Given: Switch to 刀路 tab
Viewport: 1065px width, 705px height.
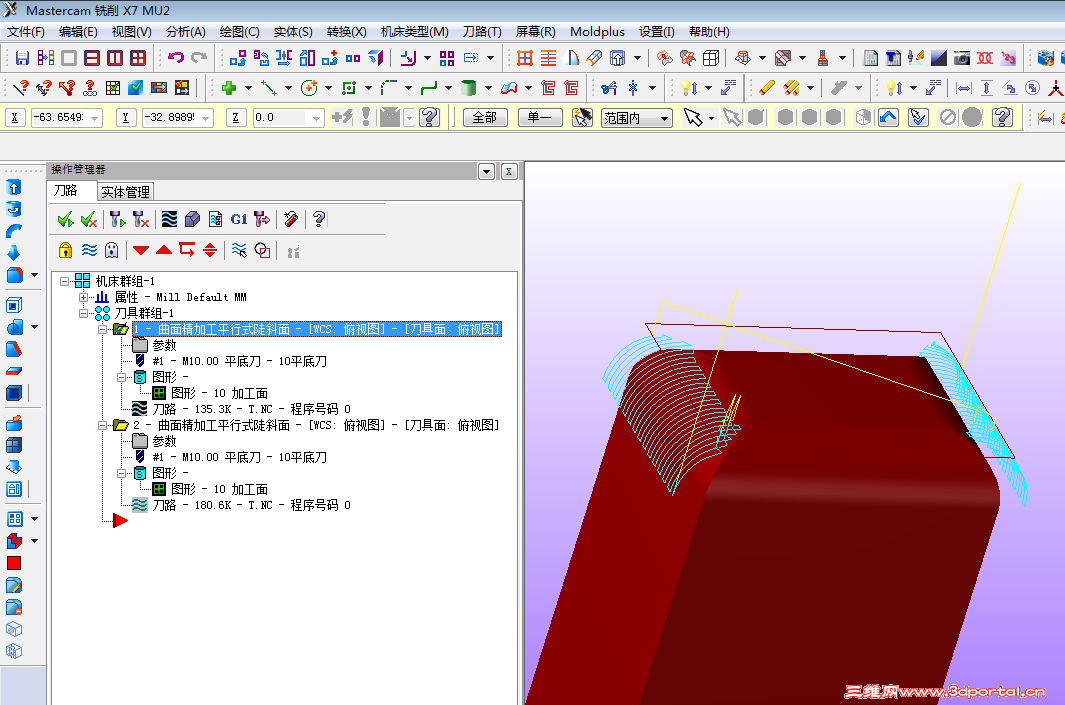Looking at the screenshot, I should [66, 191].
